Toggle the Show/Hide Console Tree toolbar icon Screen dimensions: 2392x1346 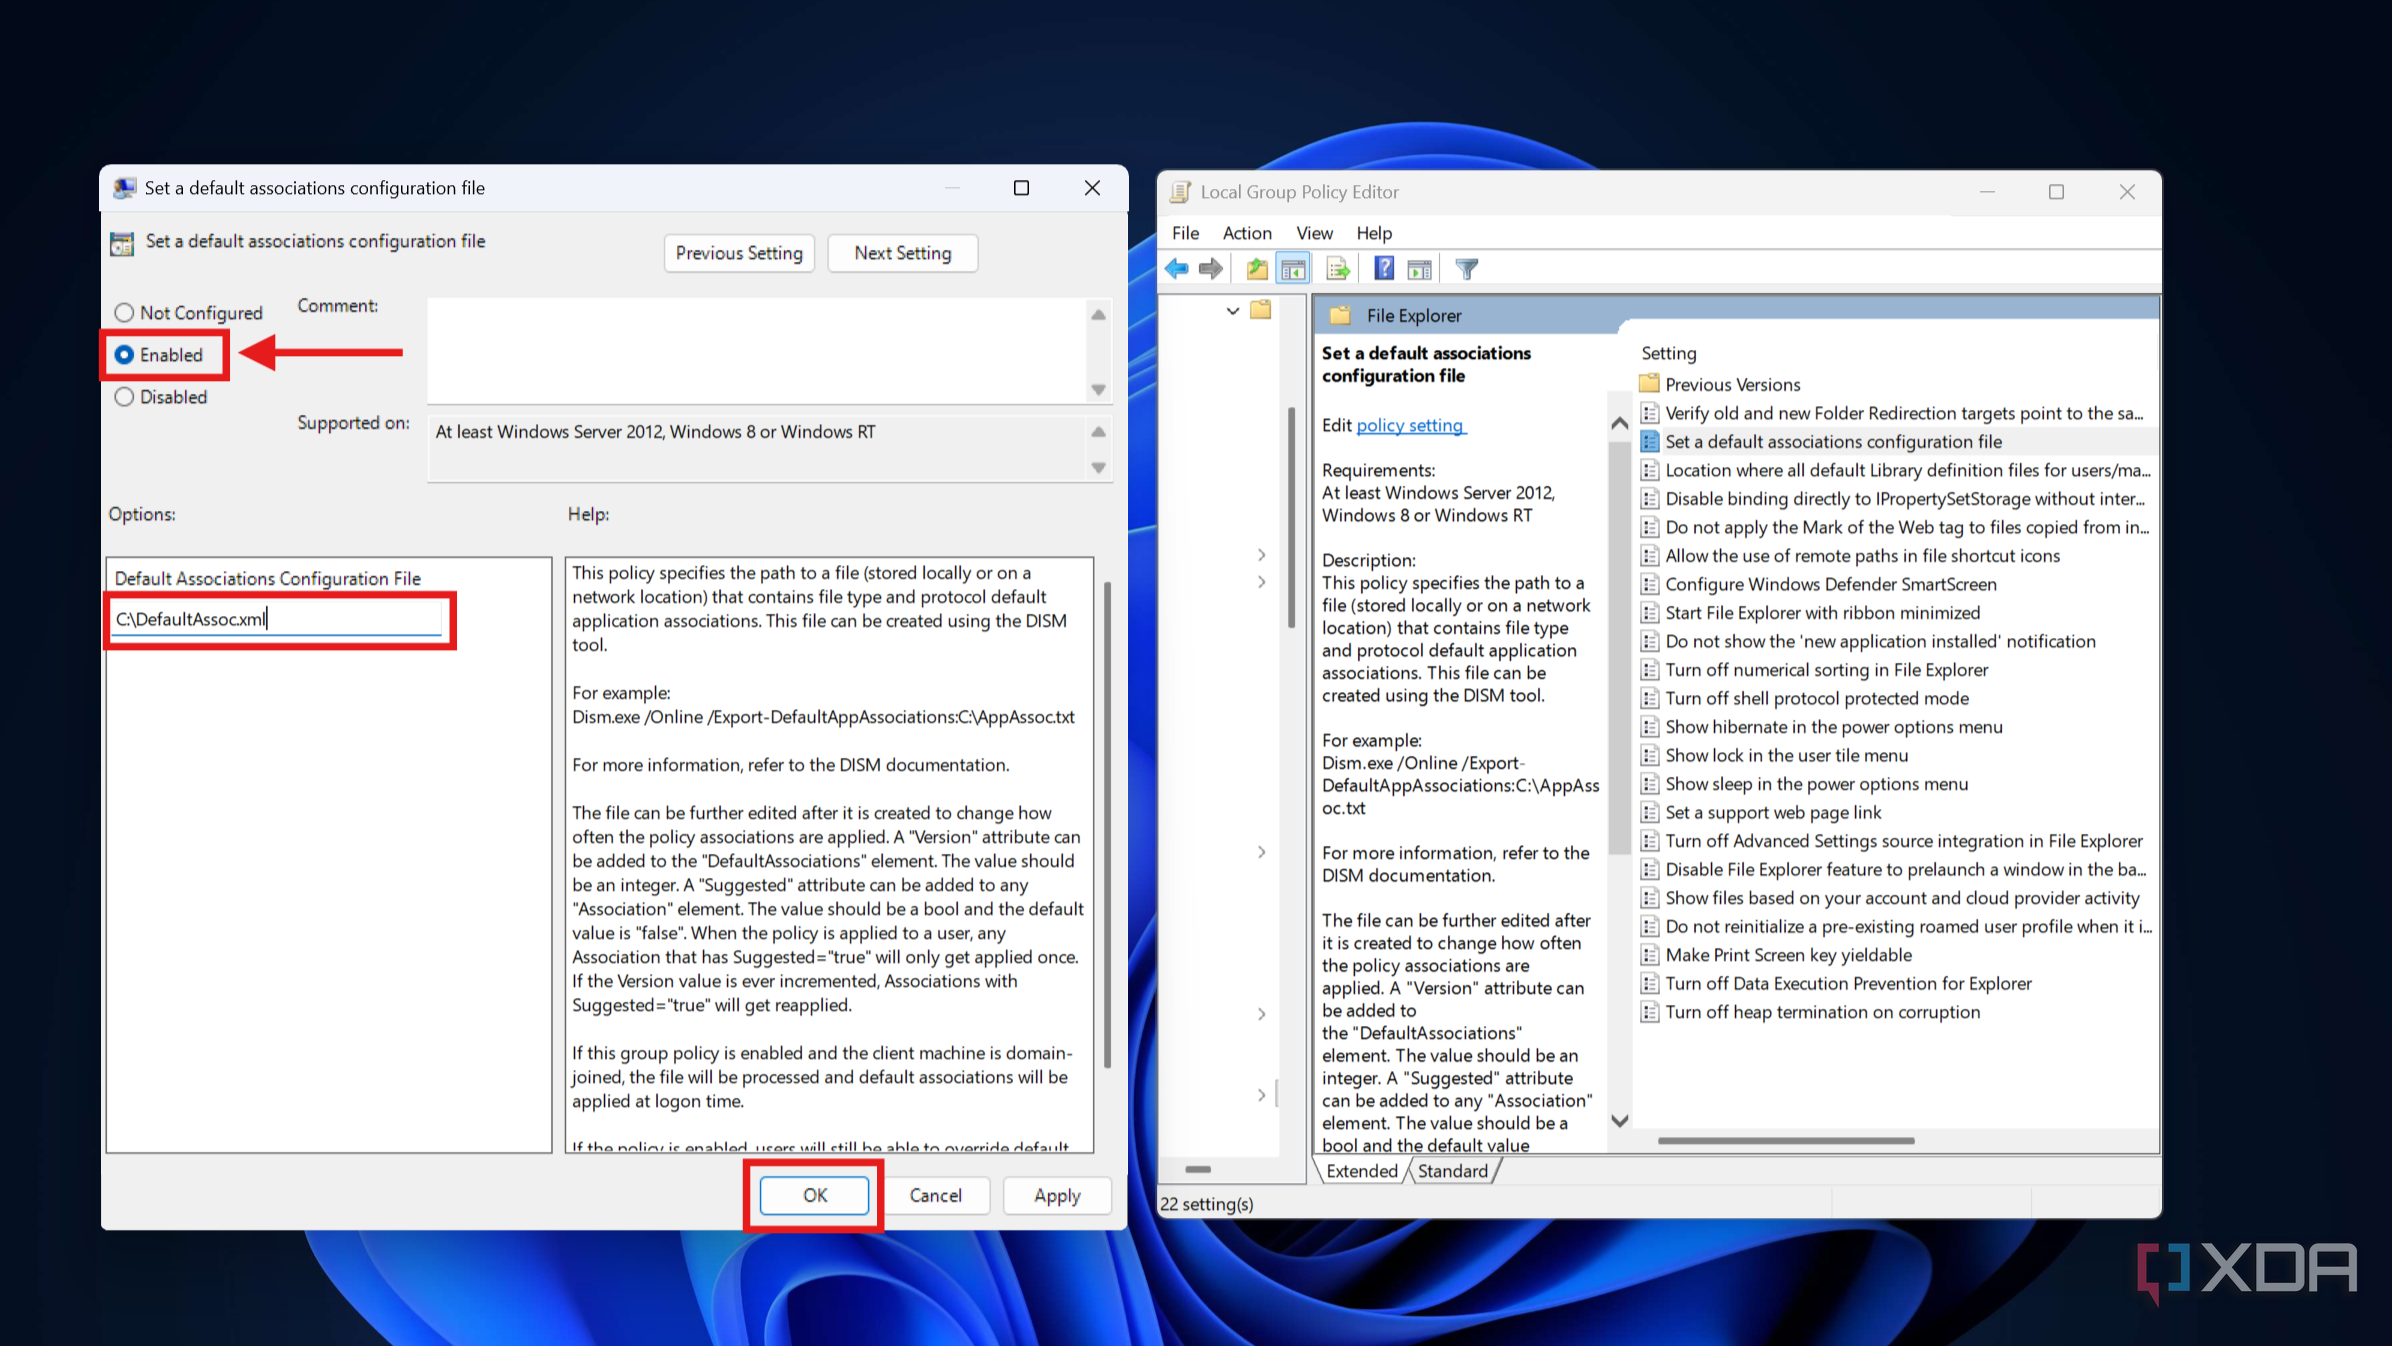1293,269
